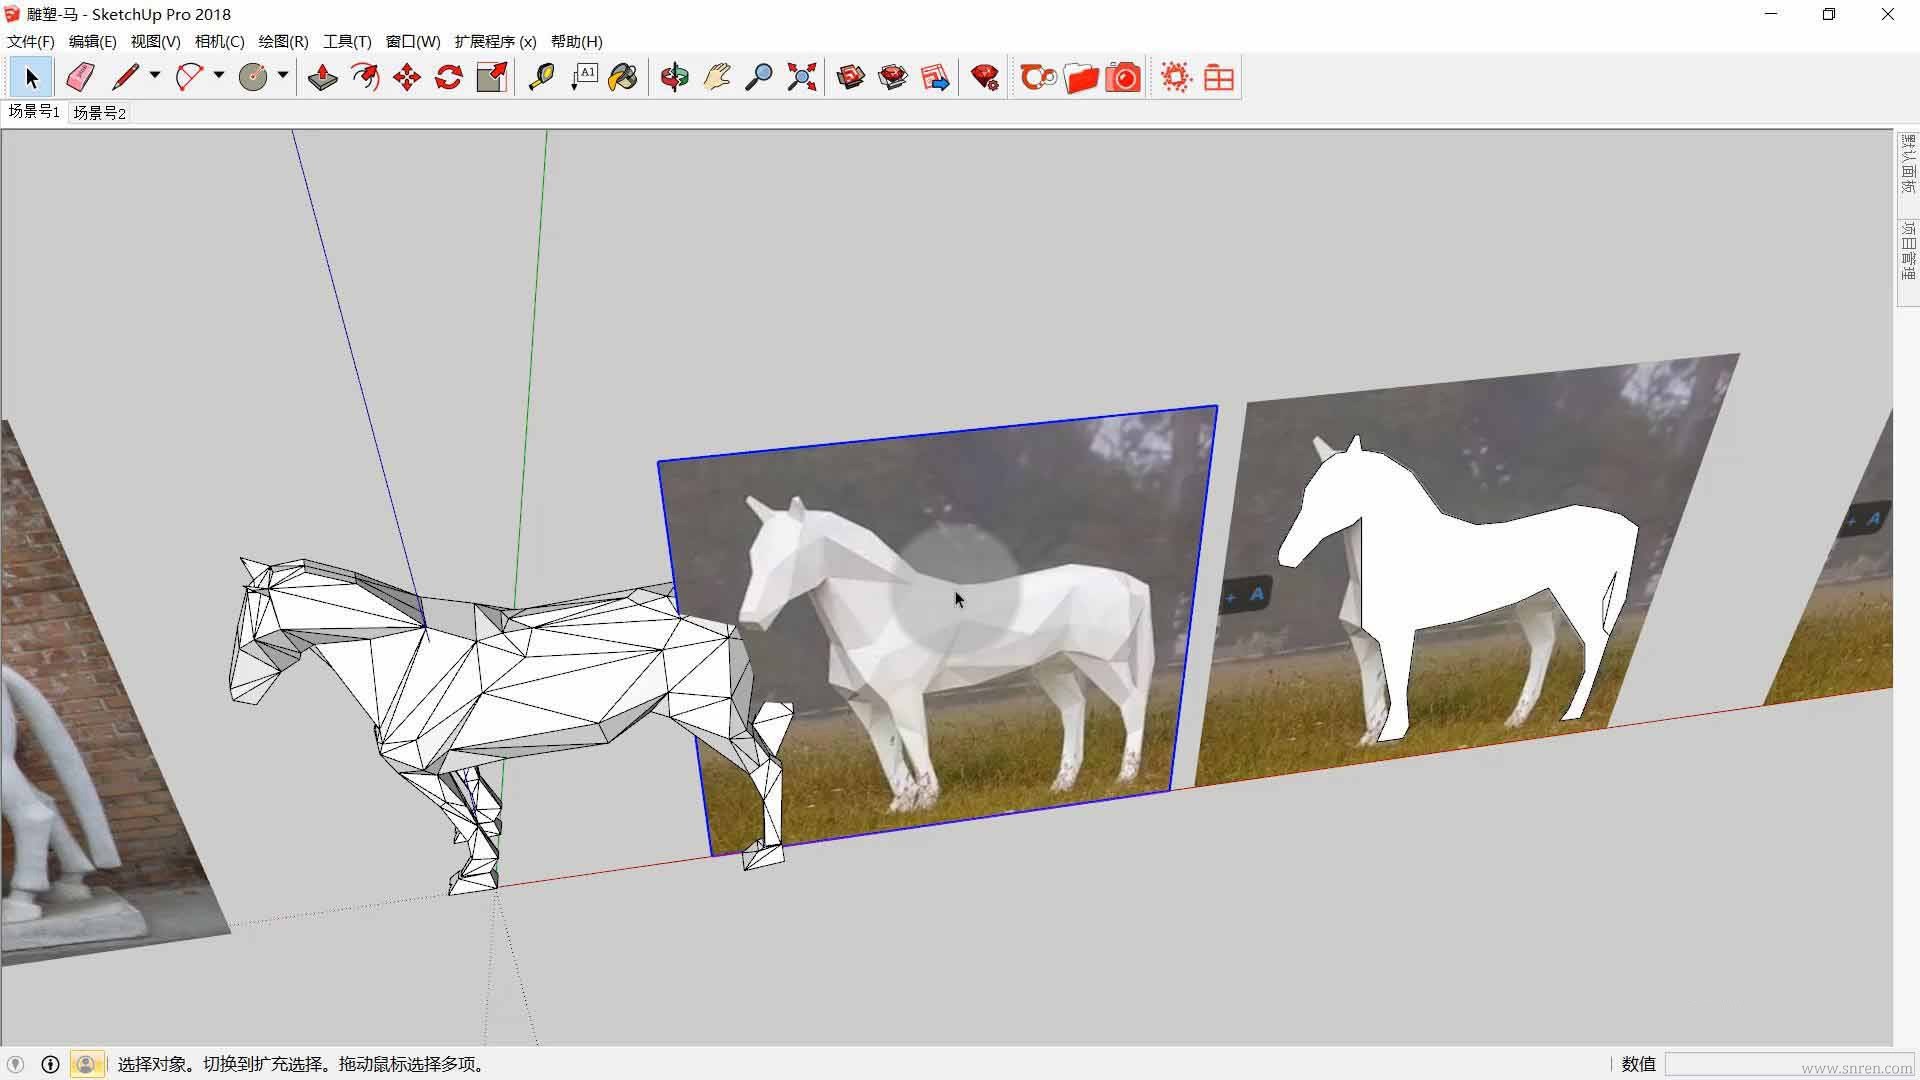Activate the Paint Bucket tool
The width and height of the screenshot is (1920, 1080).
623,77
